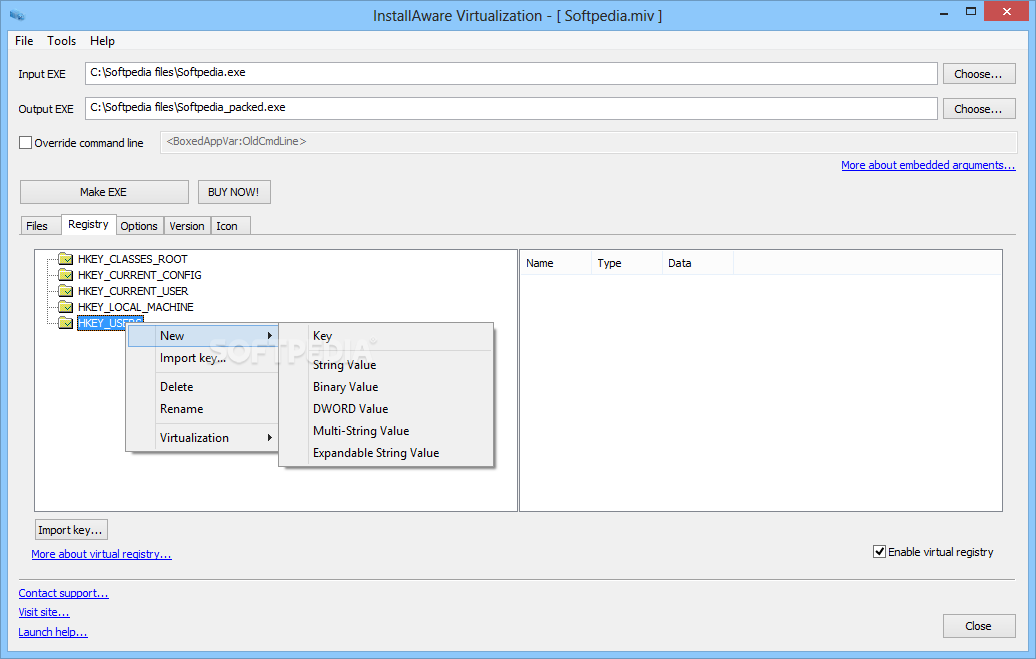Create a new Multi-String Value
This screenshot has width=1036, height=659.
click(x=387, y=431)
